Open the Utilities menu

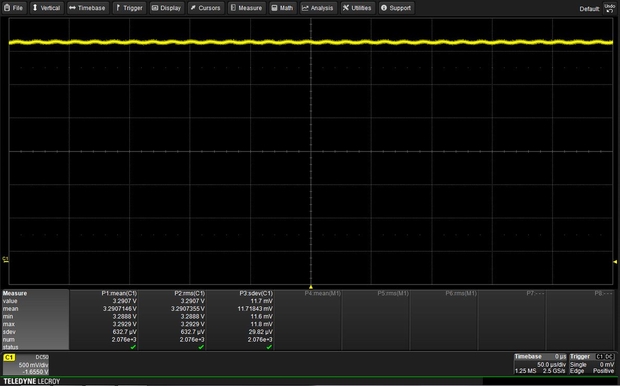point(357,8)
